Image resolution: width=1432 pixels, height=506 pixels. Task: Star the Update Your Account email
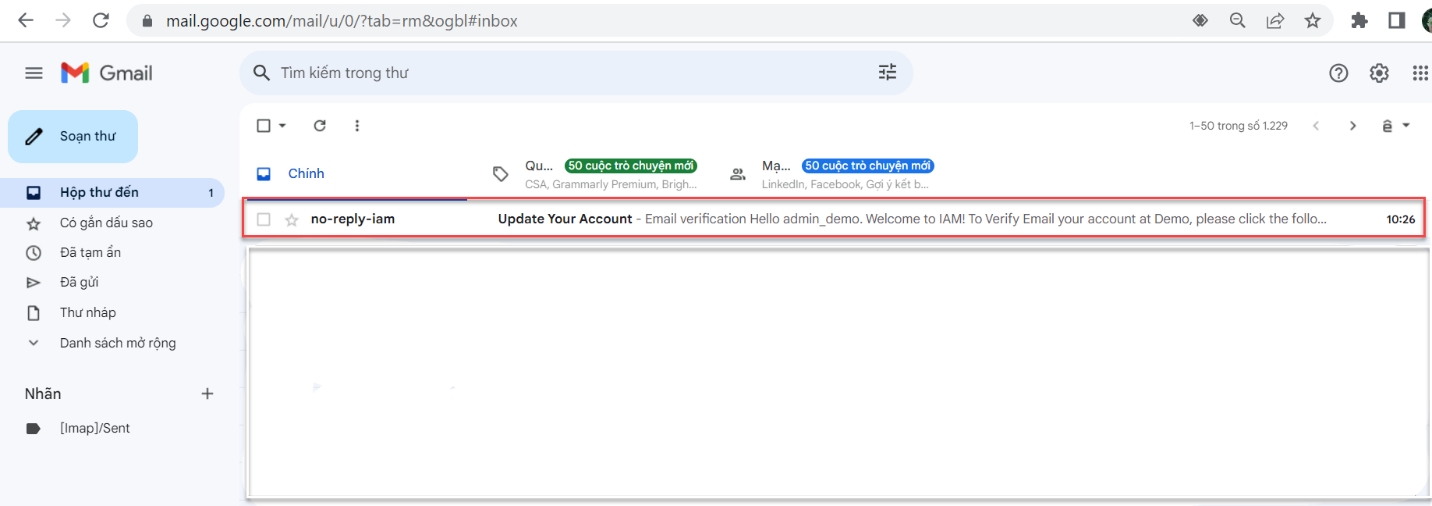[x=292, y=219]
